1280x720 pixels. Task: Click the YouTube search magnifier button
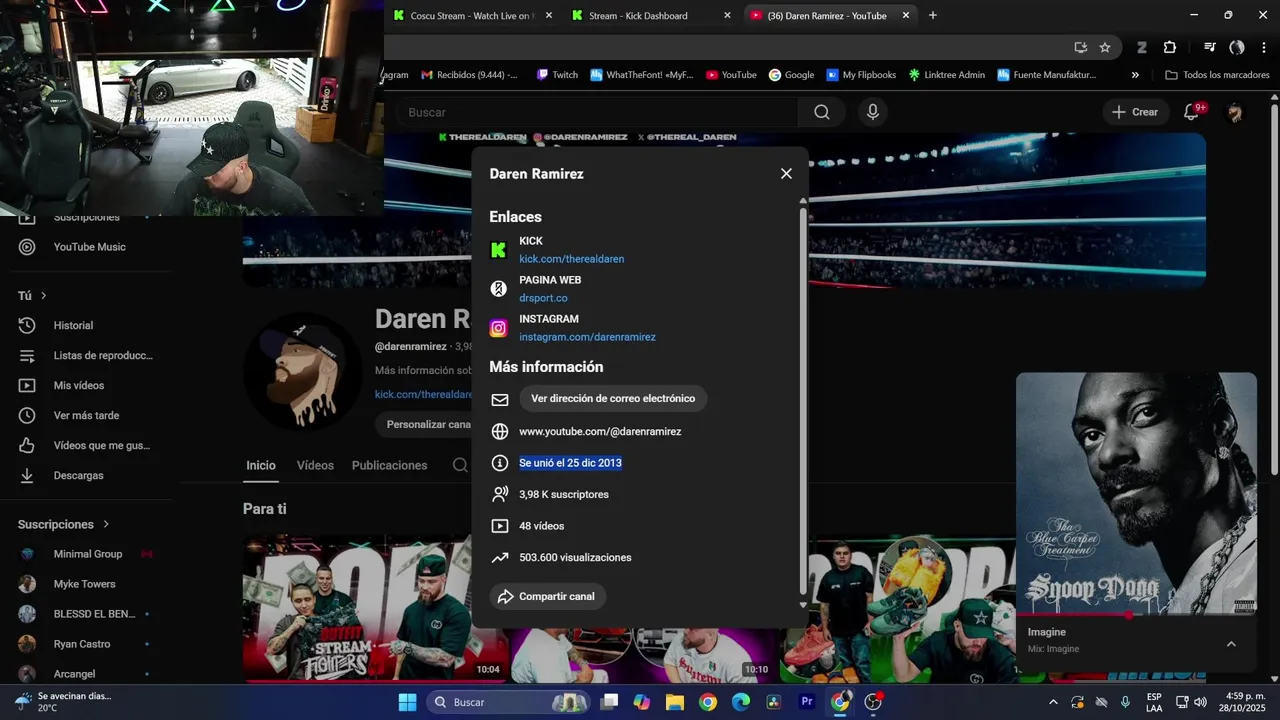coord(822,112)
